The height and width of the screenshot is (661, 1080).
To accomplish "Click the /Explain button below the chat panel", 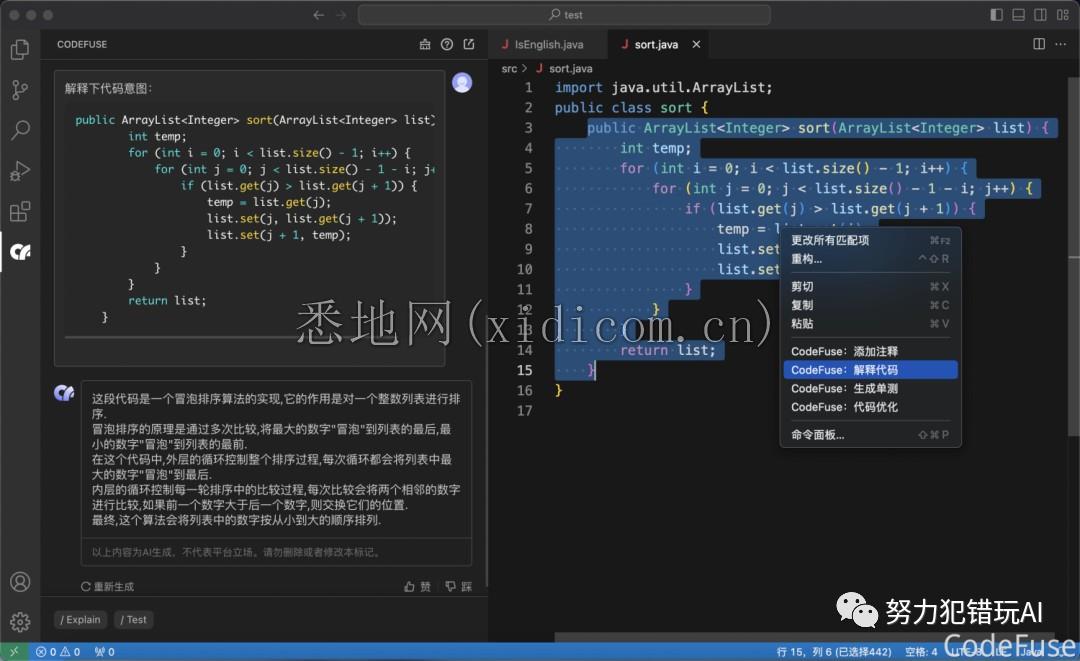I will click(80, 619).
